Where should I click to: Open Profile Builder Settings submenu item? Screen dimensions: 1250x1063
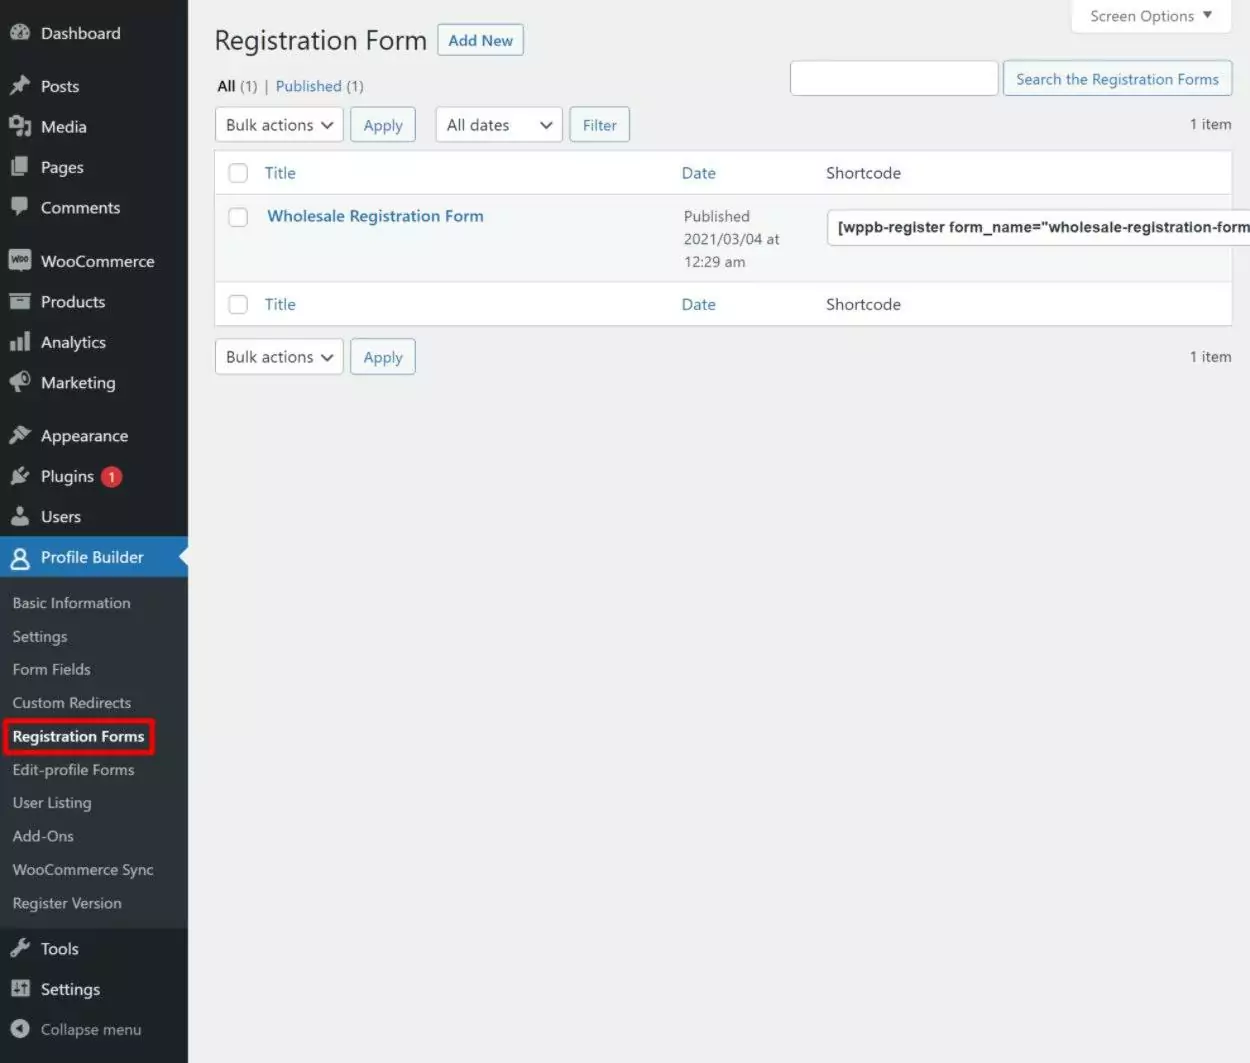click(x=40, y=636)
